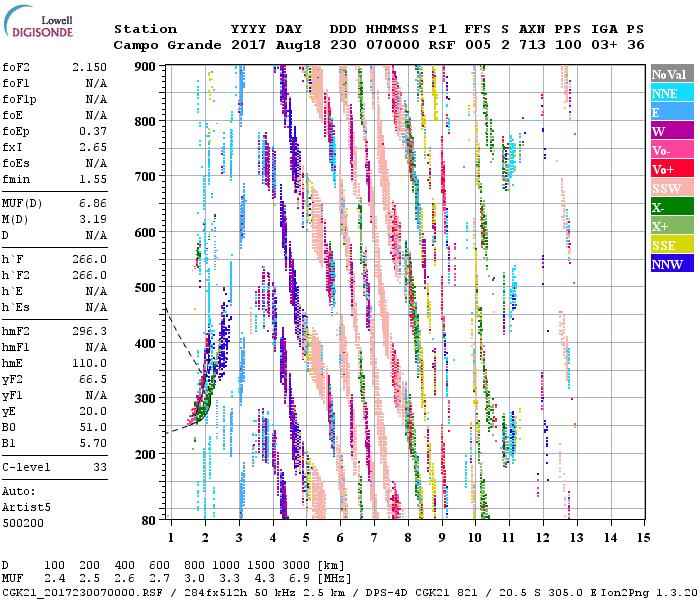Click the hmE value 110.0

coord(89,363)
